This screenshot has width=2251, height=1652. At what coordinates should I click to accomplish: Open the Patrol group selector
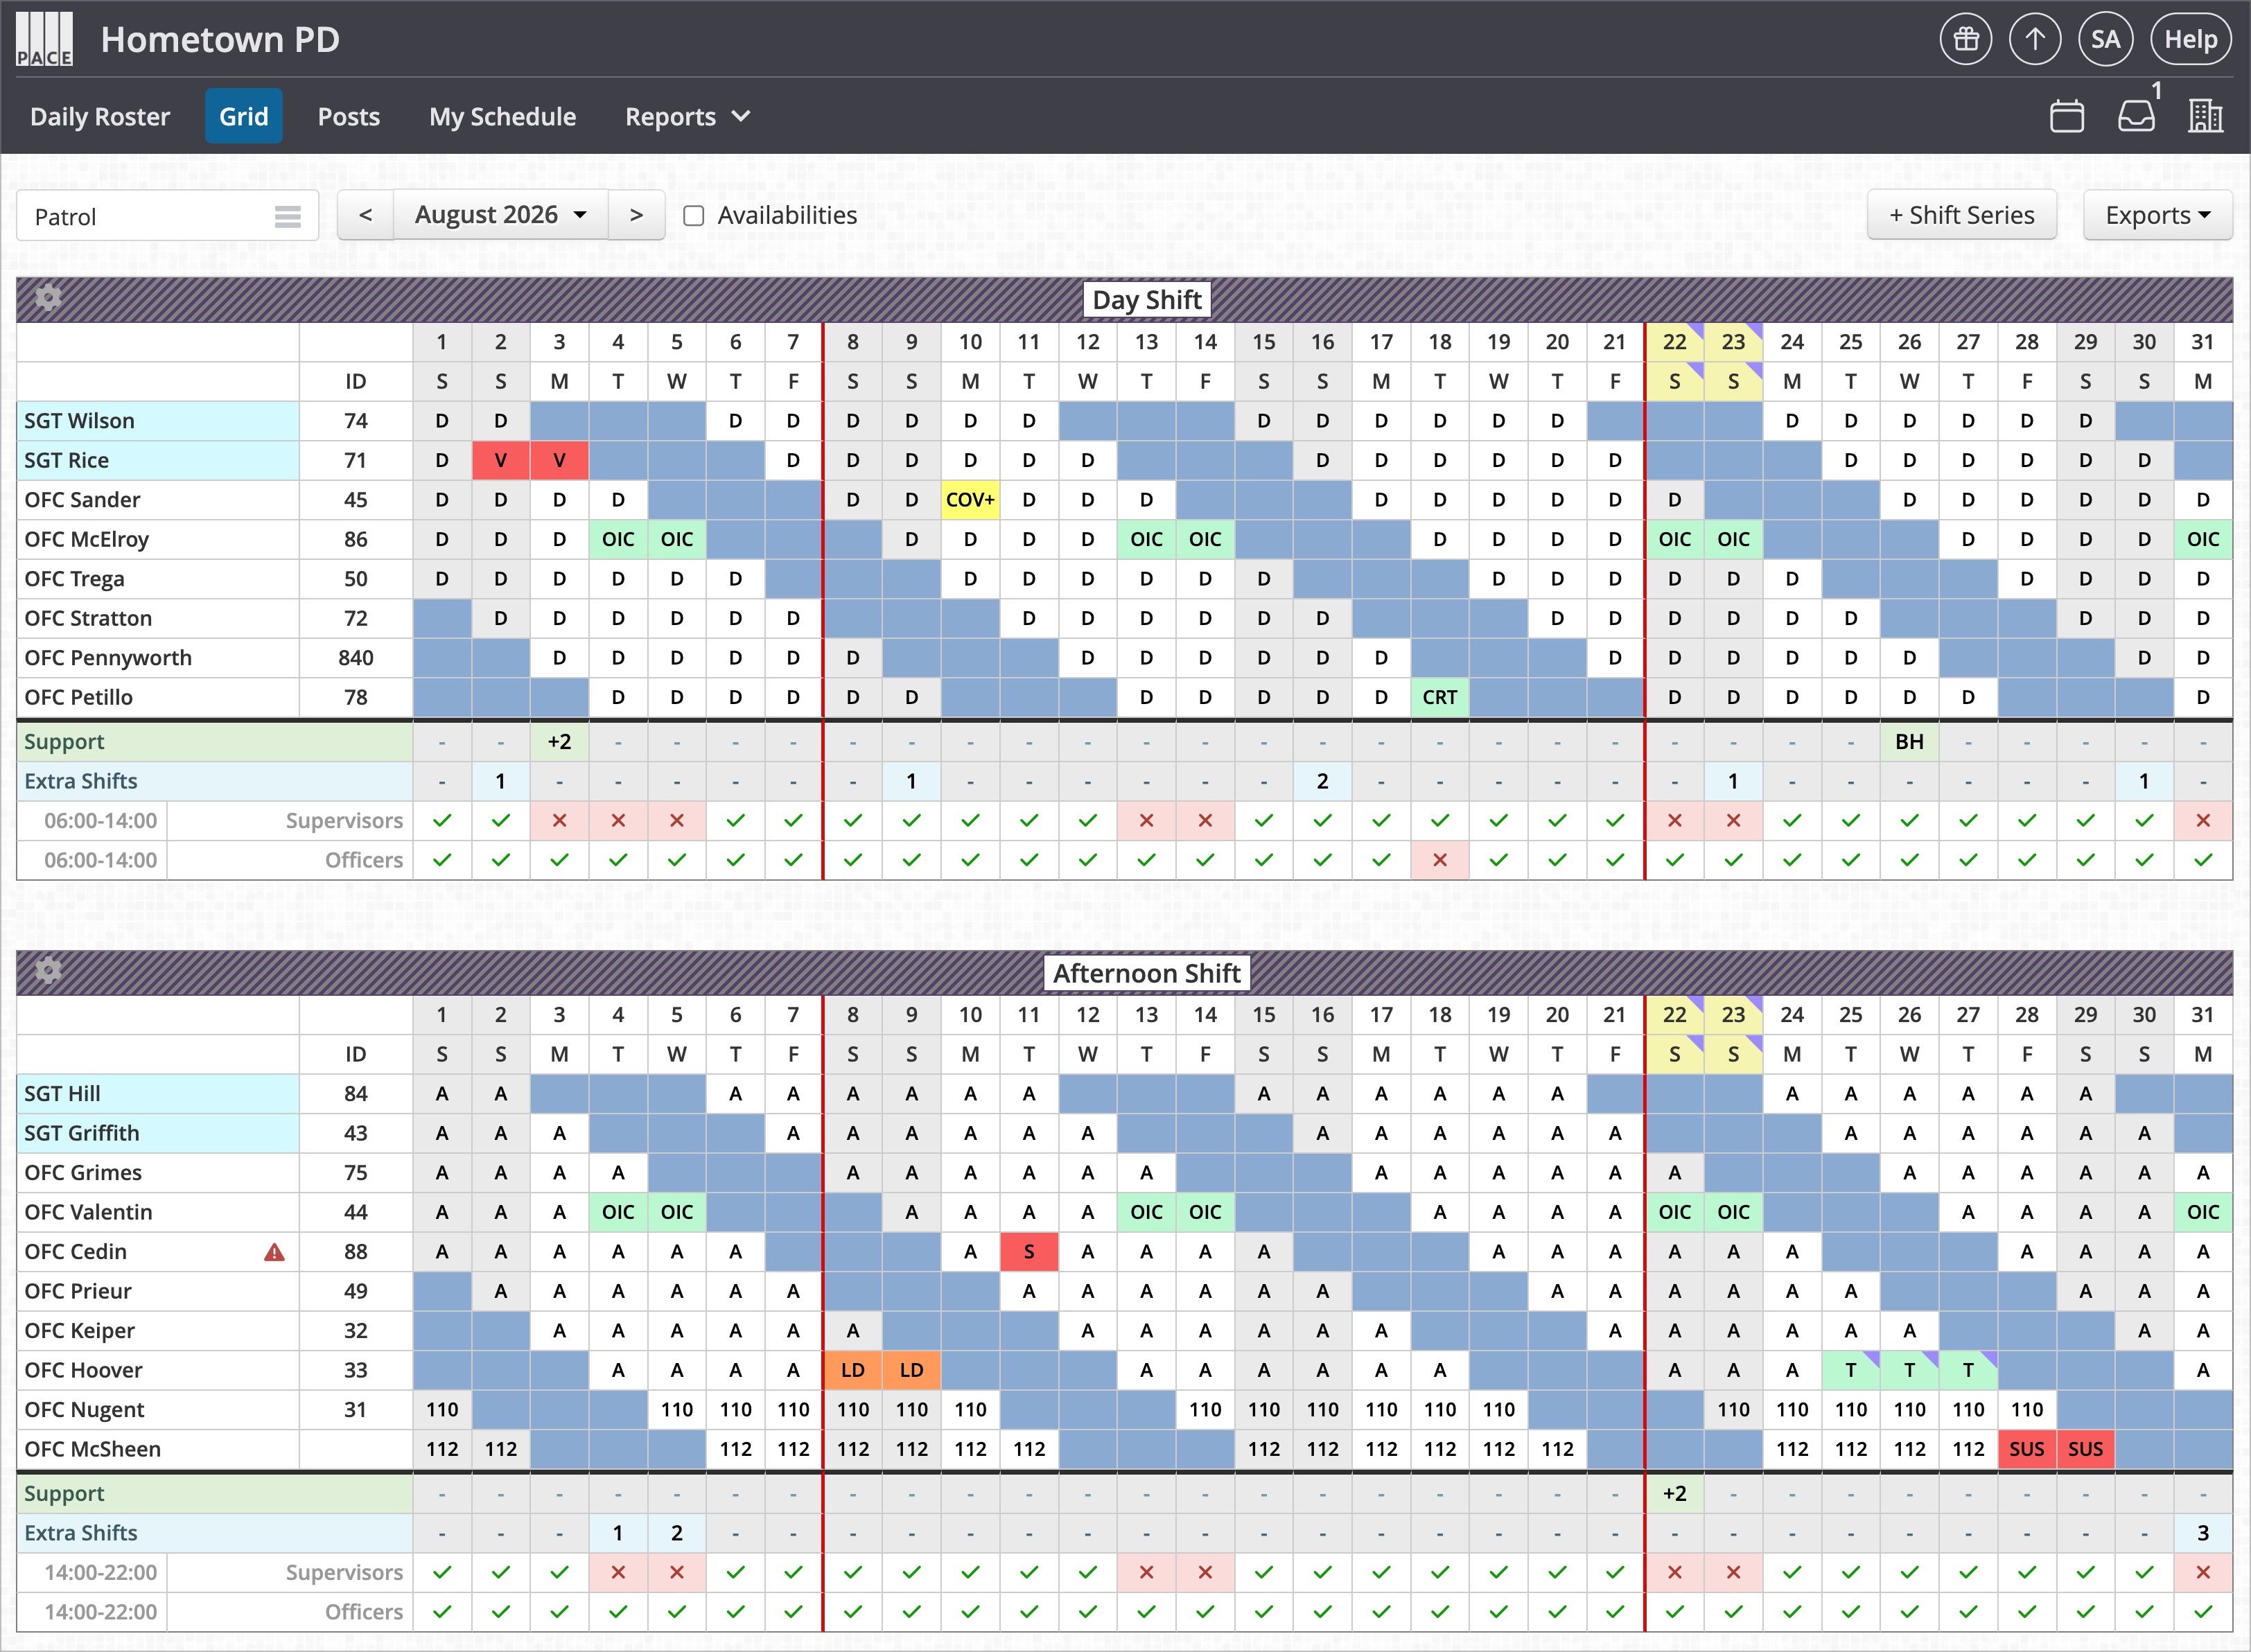pyautogui.click(x=168, y=216)
